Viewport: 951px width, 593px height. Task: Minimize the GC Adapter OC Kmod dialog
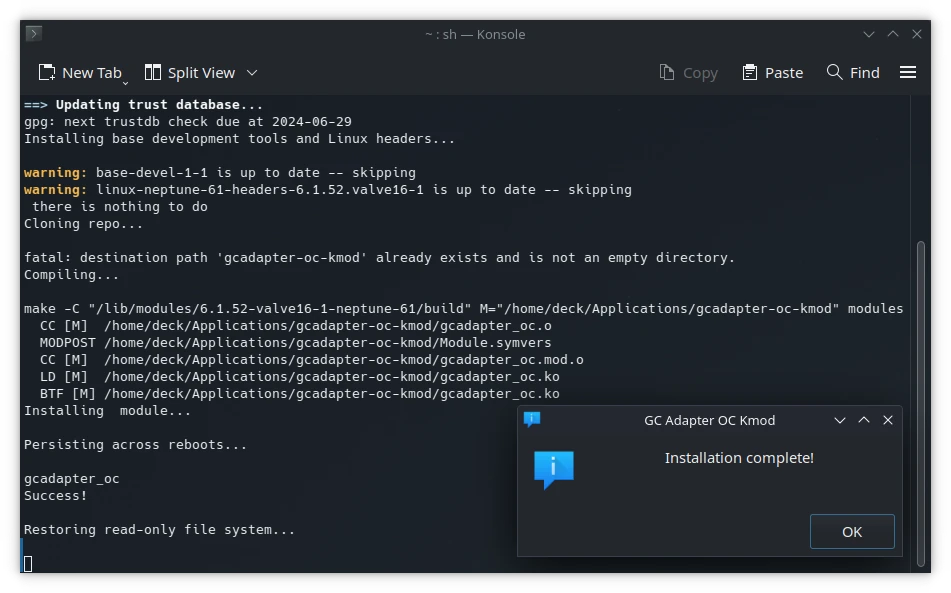(839, 420)
